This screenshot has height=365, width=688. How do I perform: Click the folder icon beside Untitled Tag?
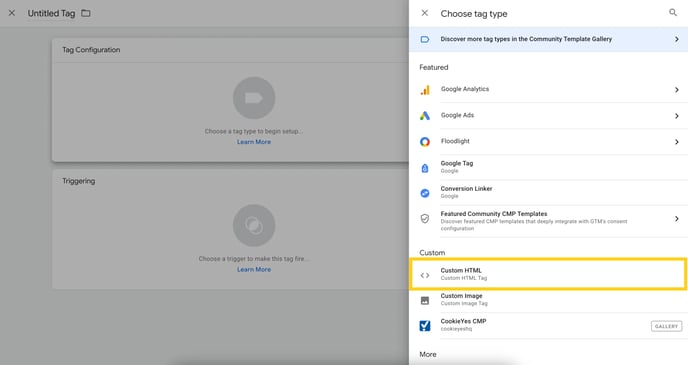pyautogui.click(x=86, y=13)
